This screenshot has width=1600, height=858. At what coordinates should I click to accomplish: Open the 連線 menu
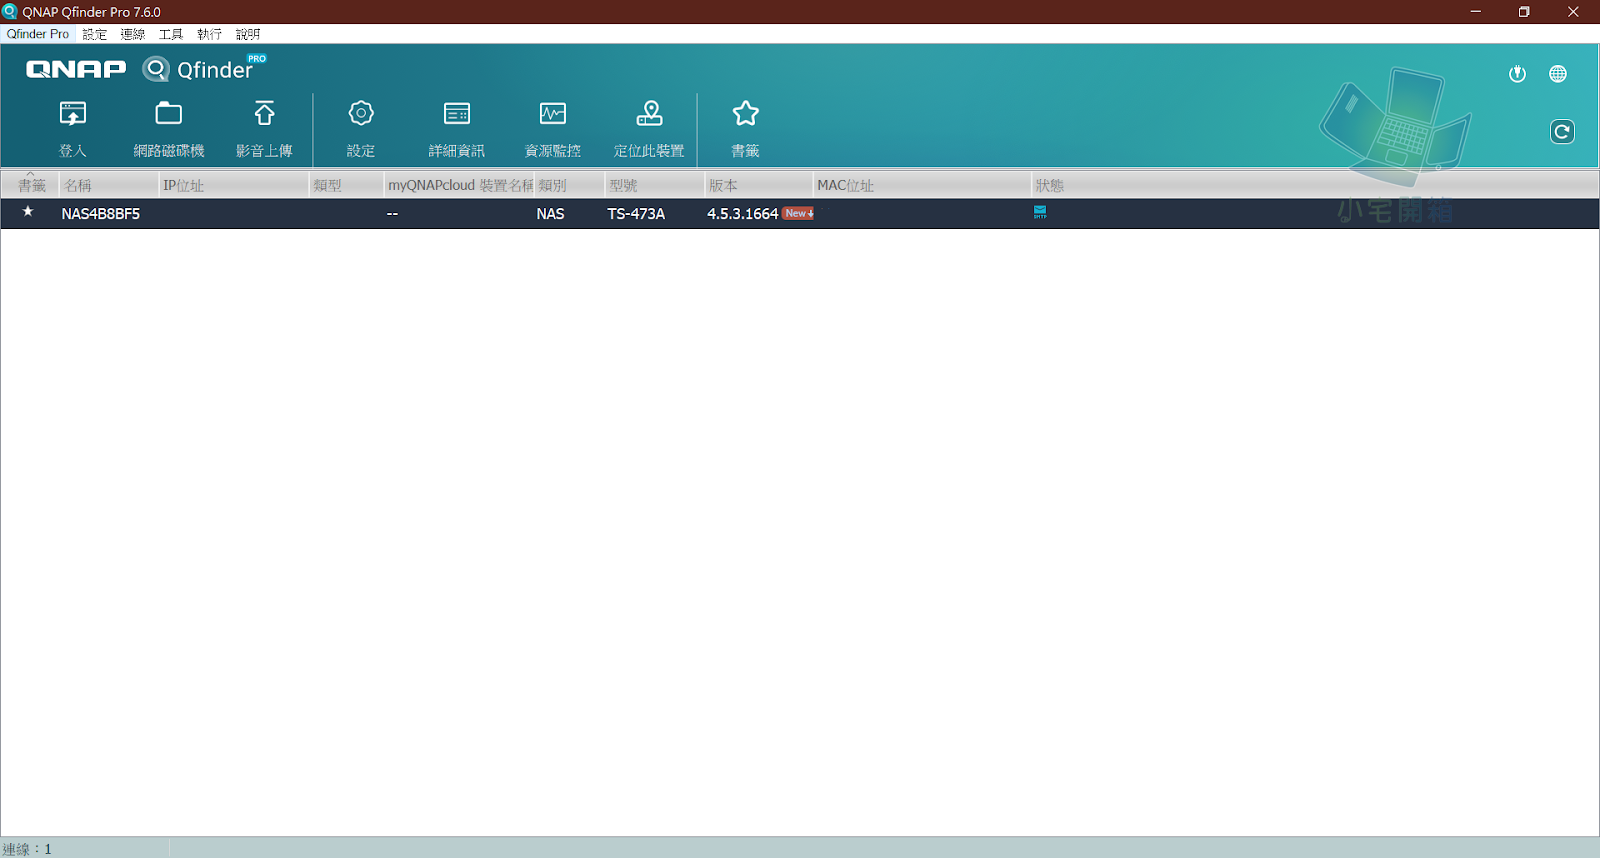pos(133,34)
